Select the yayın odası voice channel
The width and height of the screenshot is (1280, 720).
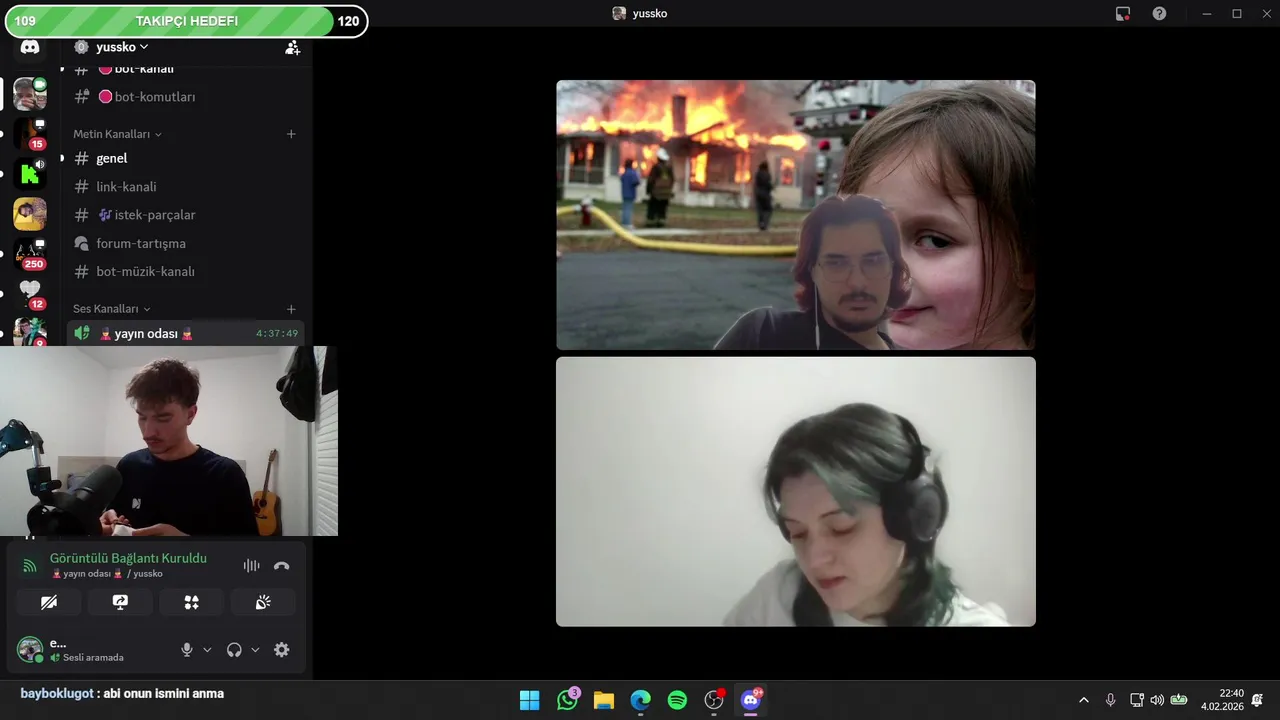coord(186,333)
